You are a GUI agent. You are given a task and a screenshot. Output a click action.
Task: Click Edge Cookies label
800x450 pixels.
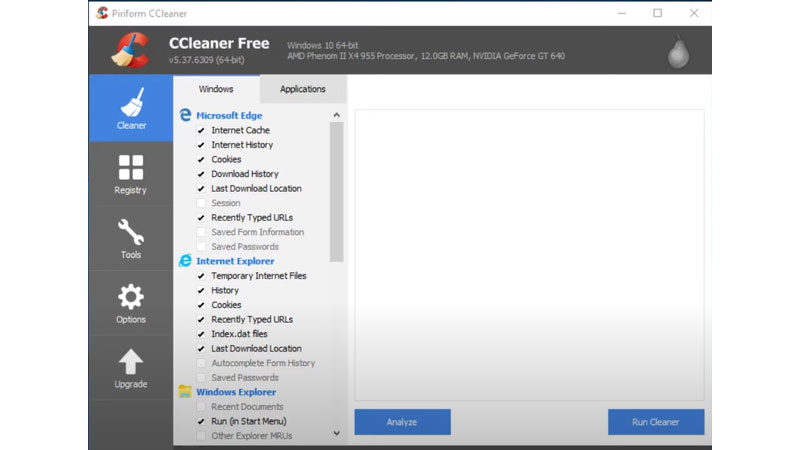226,159
